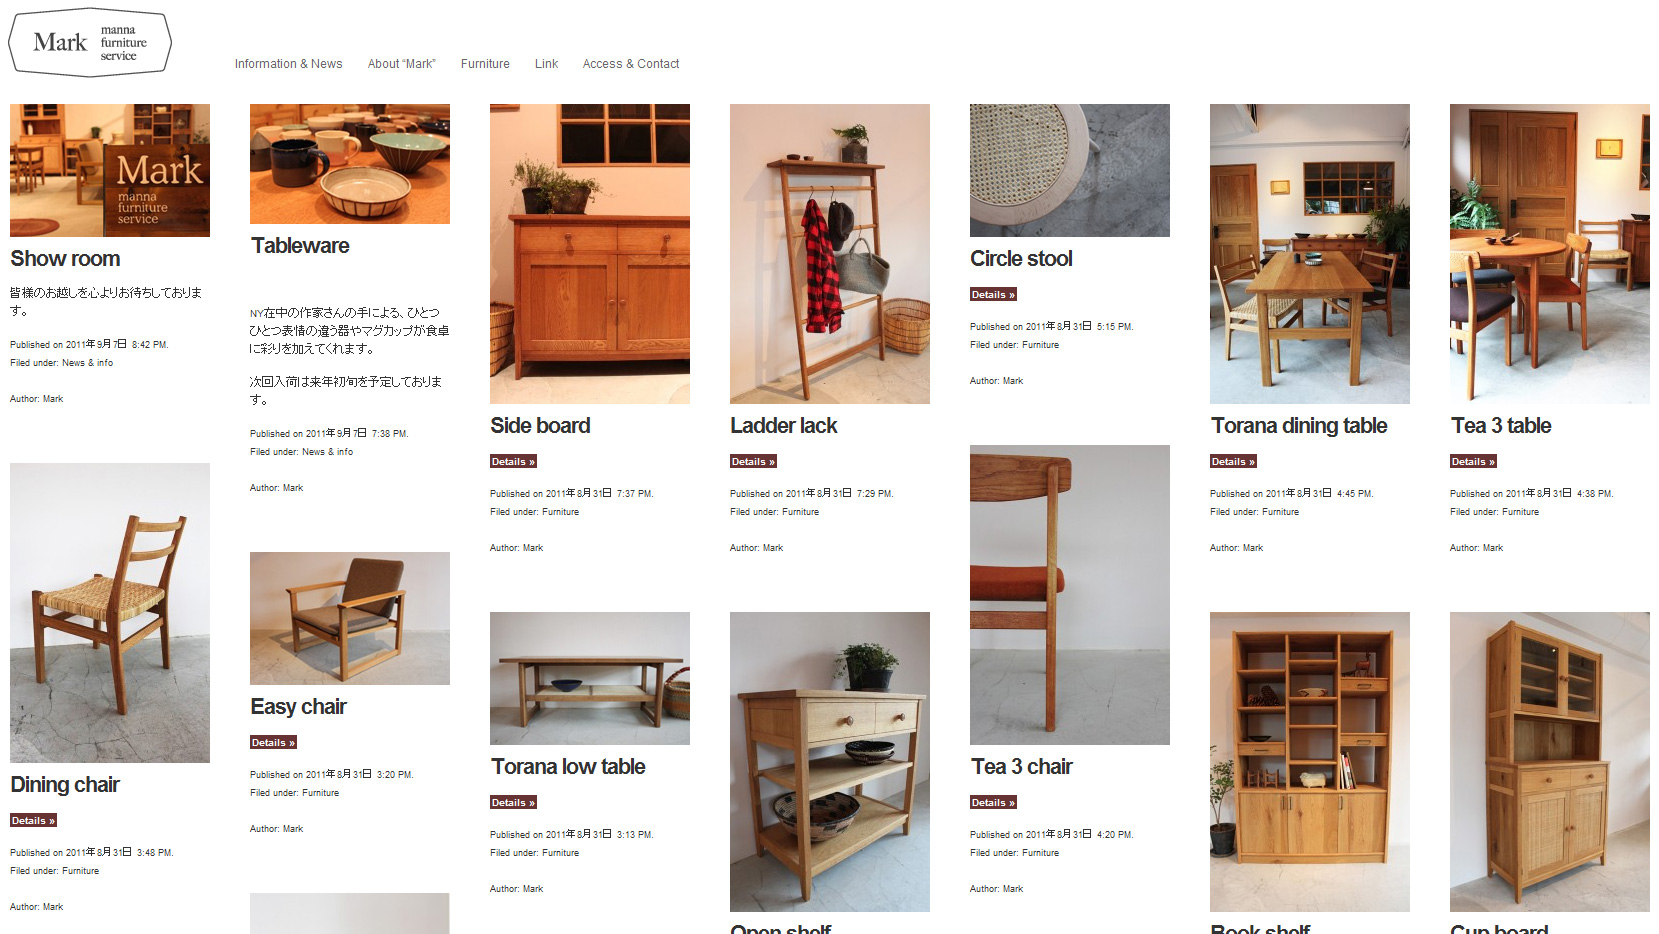Viewport: 1659px width, 934px height.
Task: Open the Dining chair photo
Action: point(110,613)
